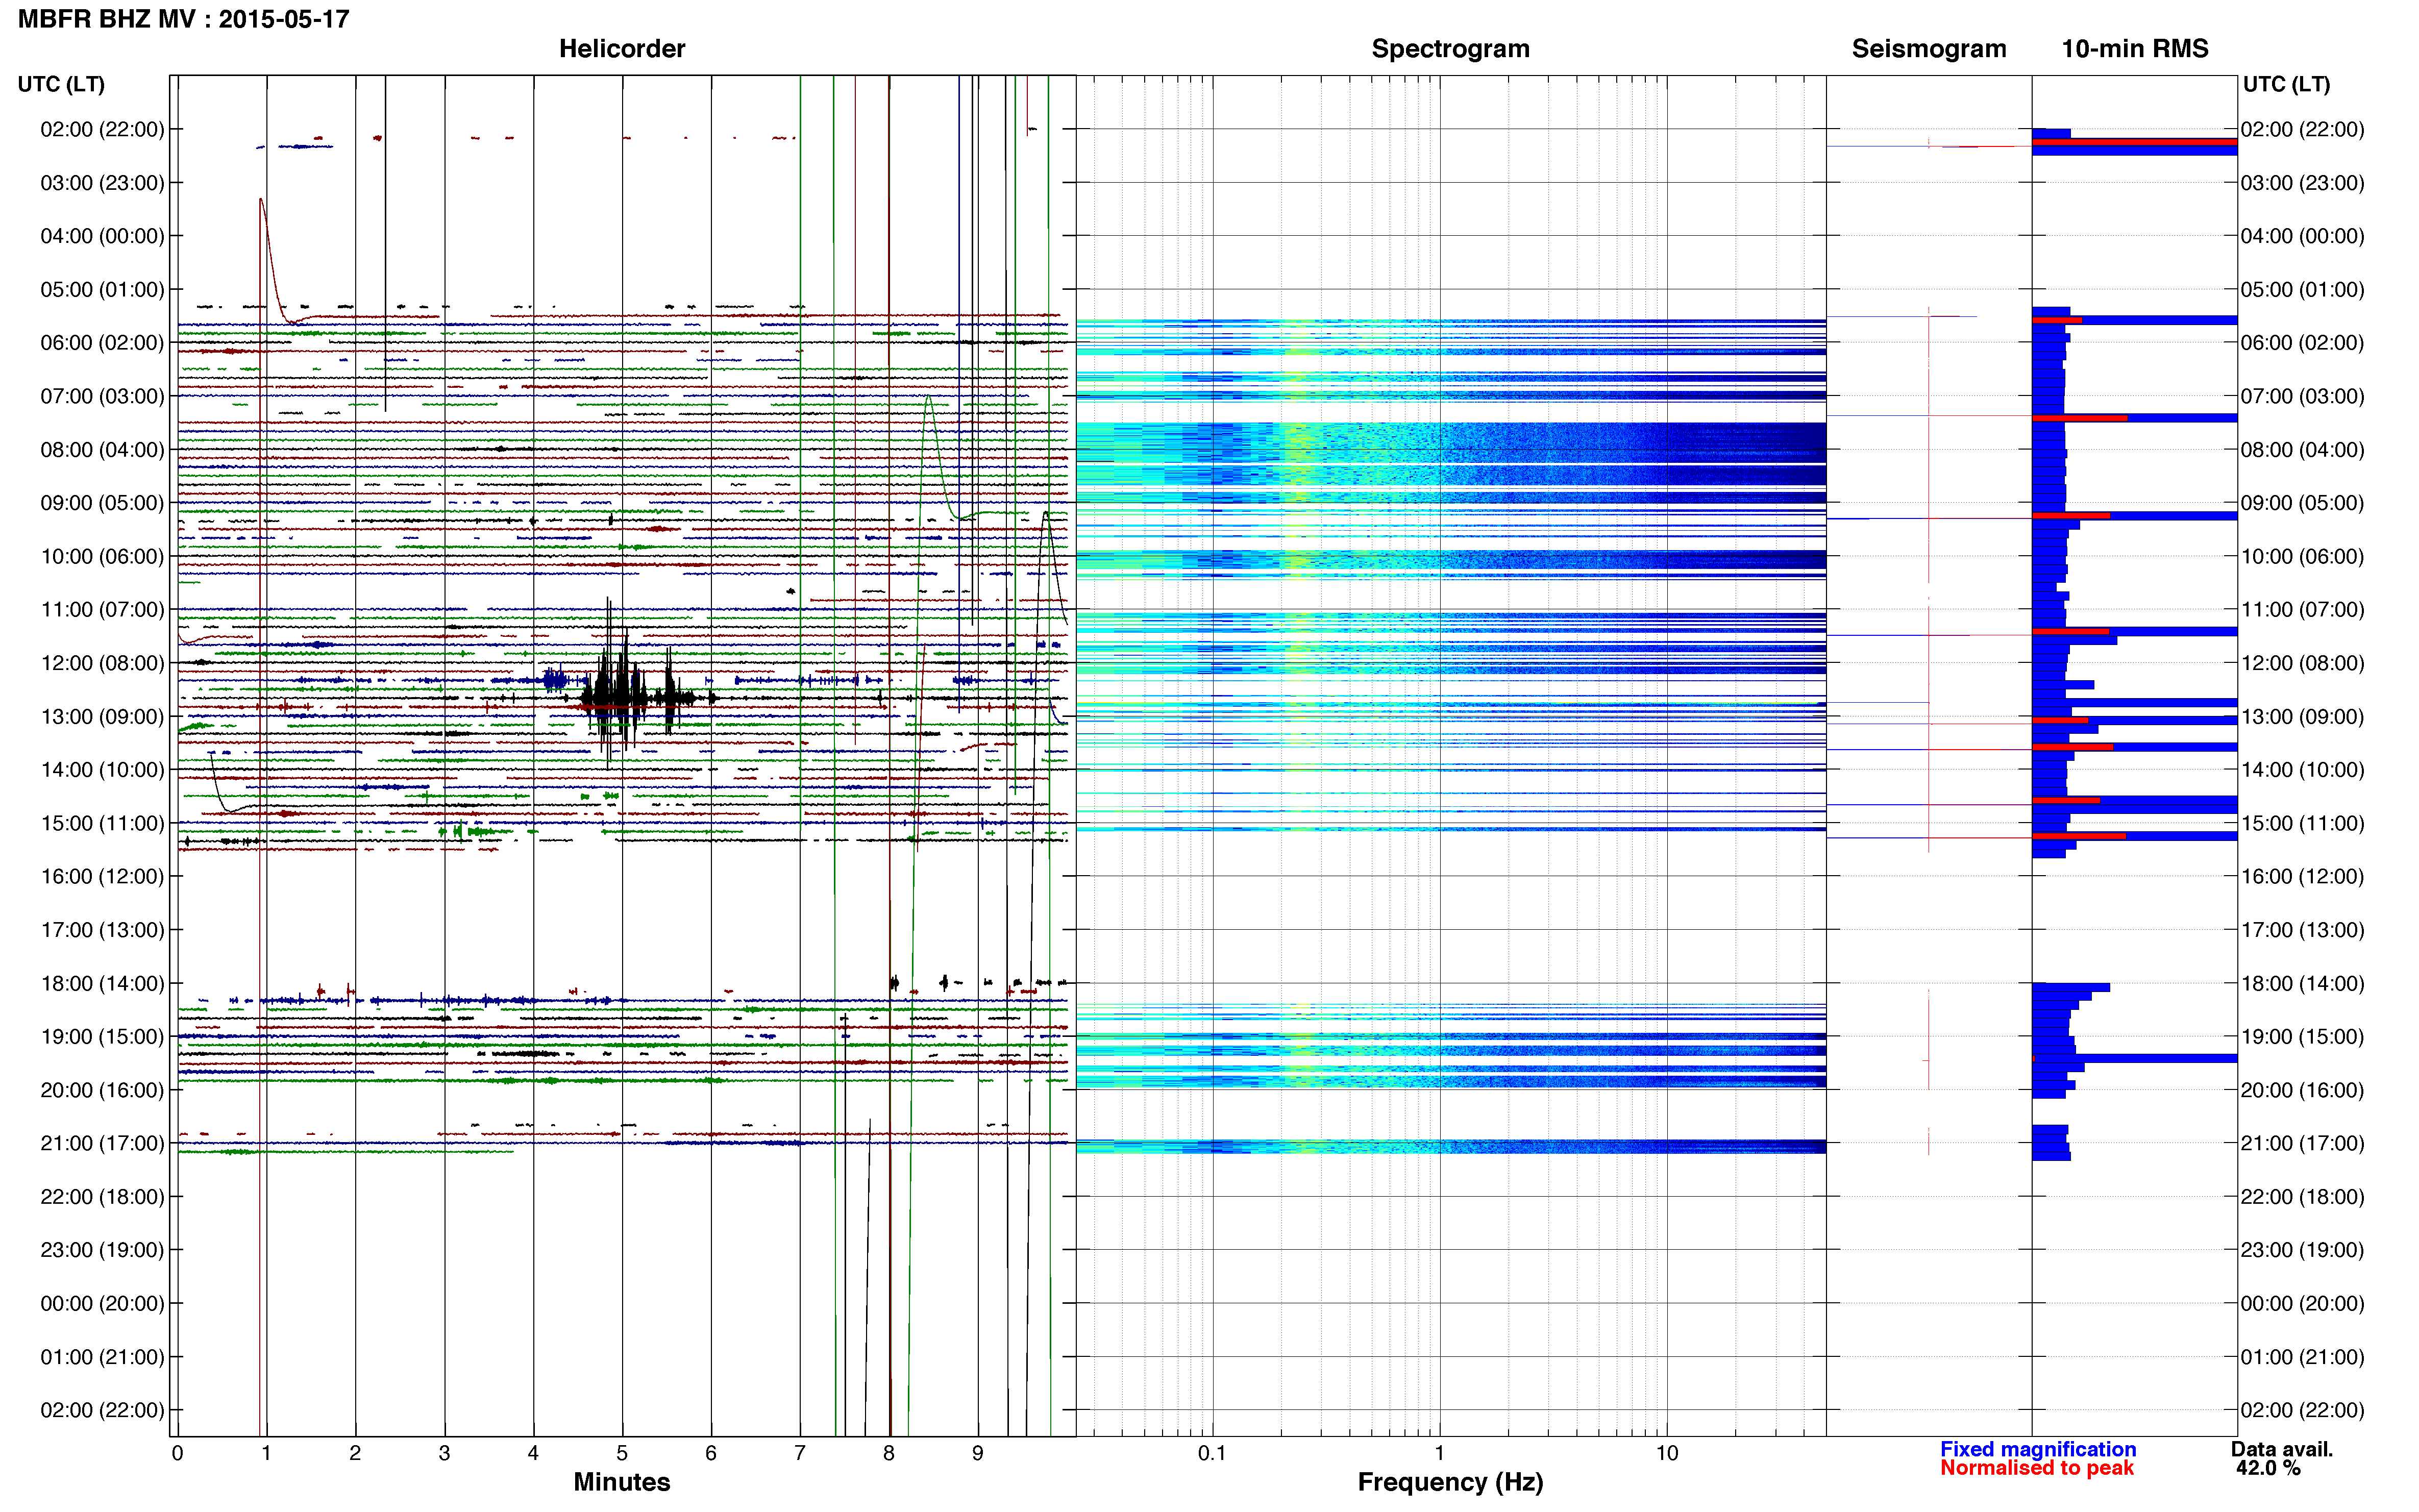
Task: Click right time label '13:00 (09:00)'
Action: pos(2302,716)
